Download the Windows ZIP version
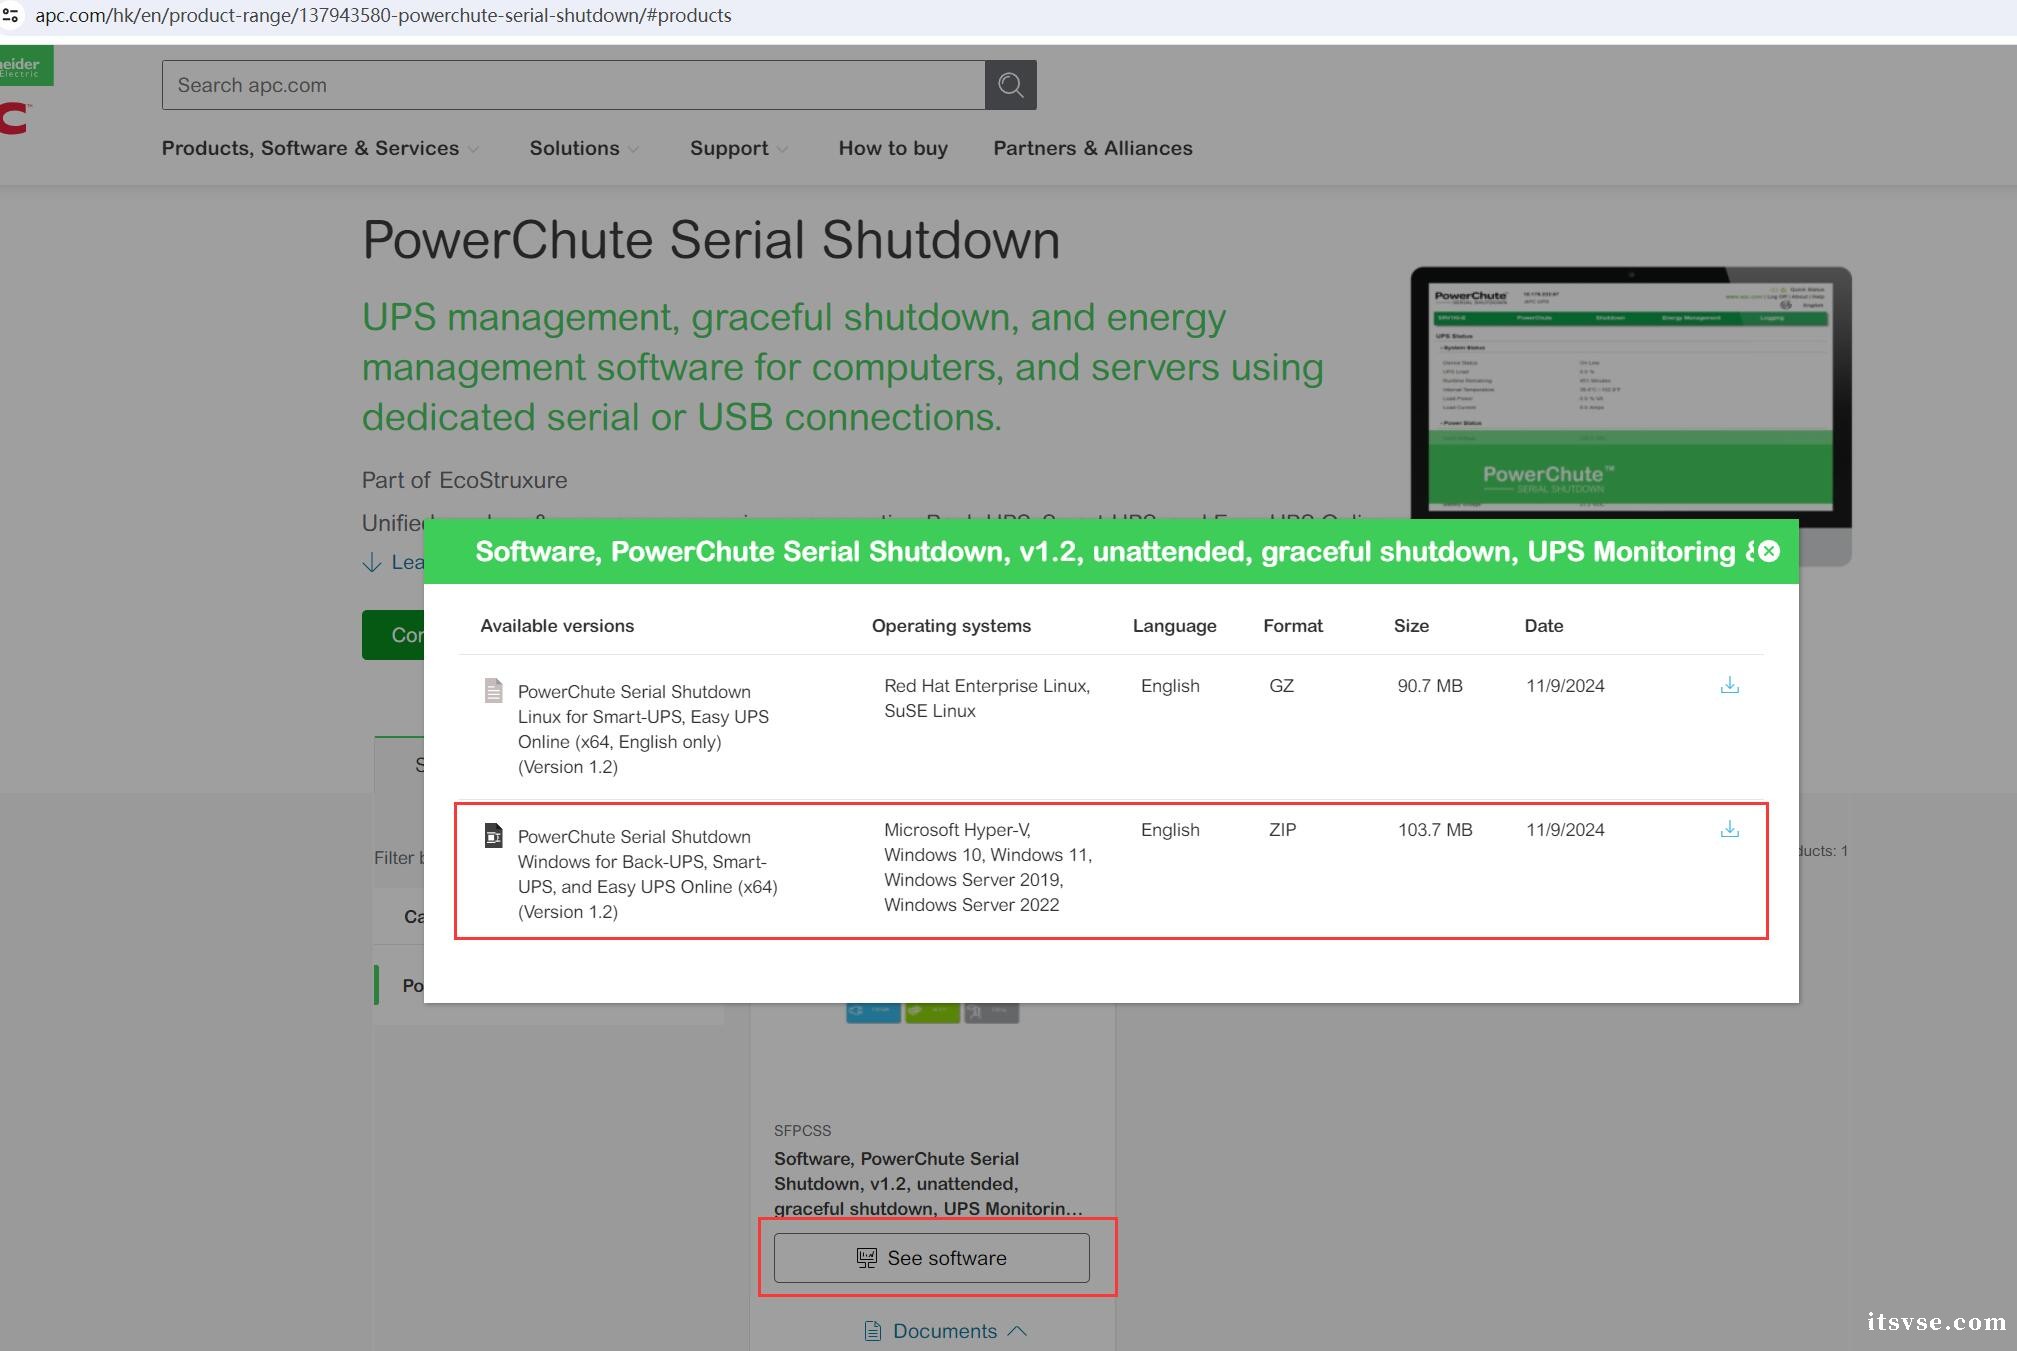 coord(1729,830)
